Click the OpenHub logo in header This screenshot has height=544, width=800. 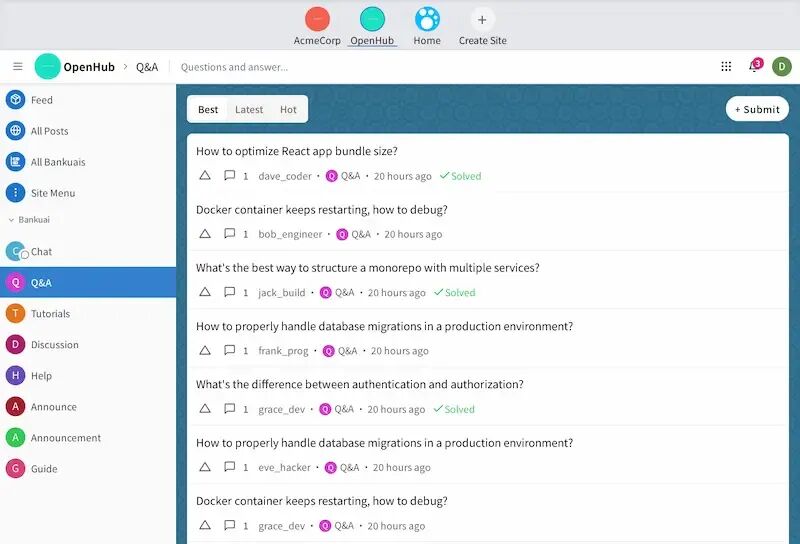pyautogui.click(x=47, y=66)
